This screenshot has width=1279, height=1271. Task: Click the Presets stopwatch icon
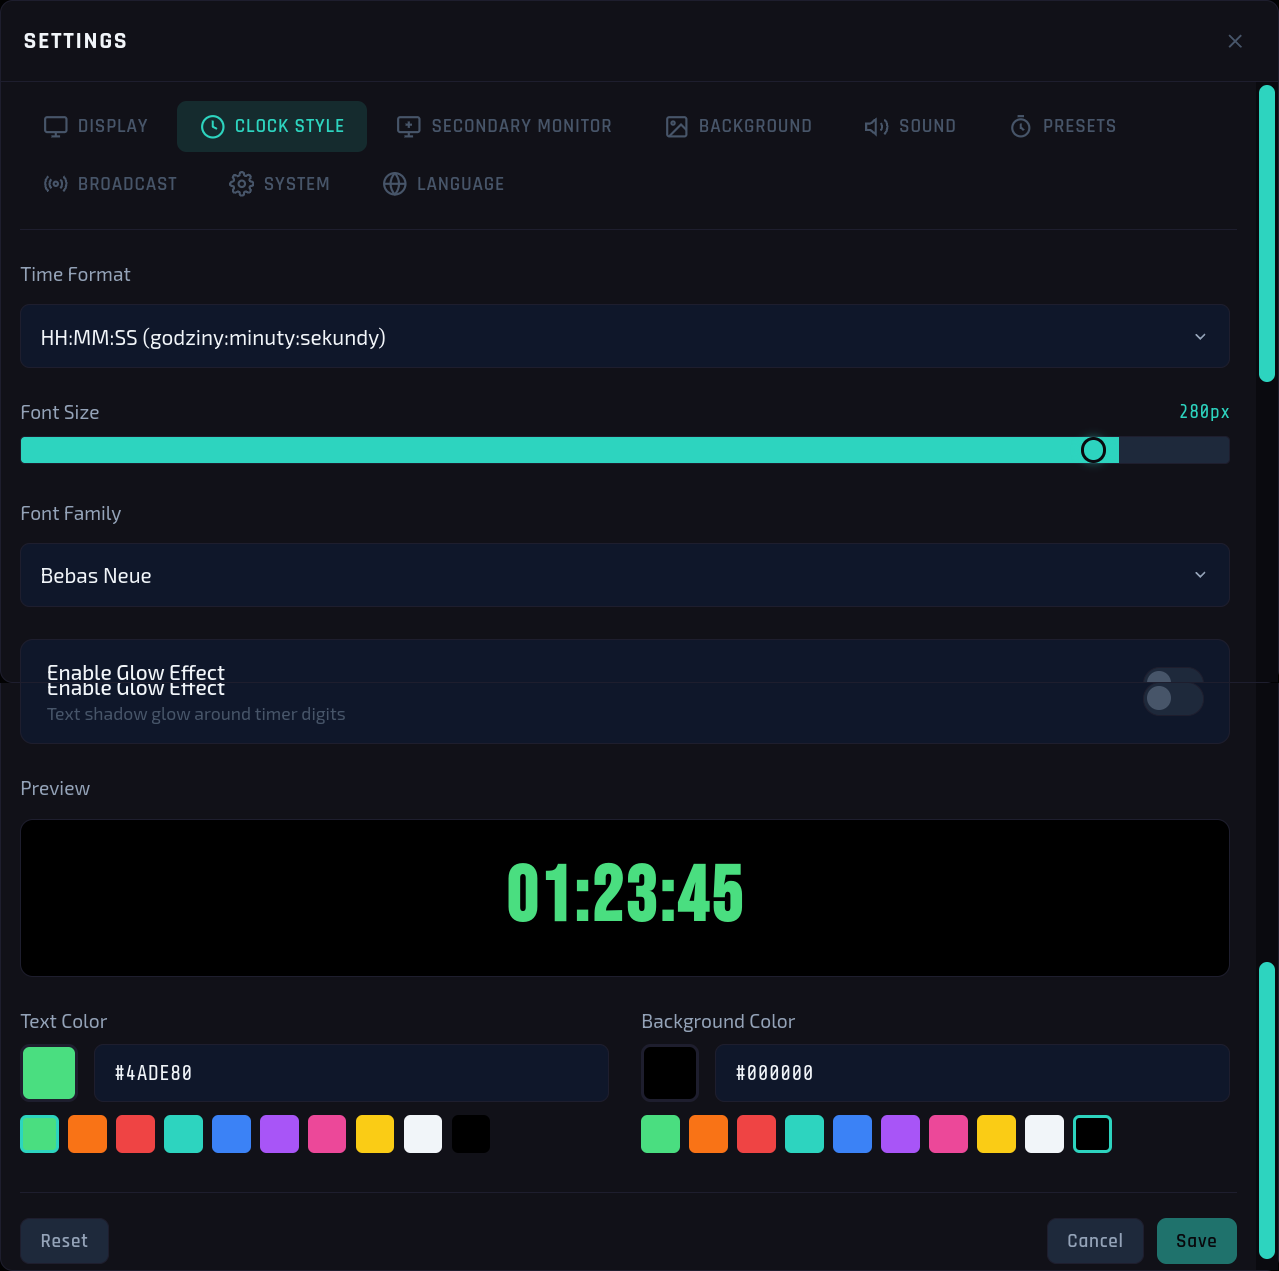click(1021, 127)
